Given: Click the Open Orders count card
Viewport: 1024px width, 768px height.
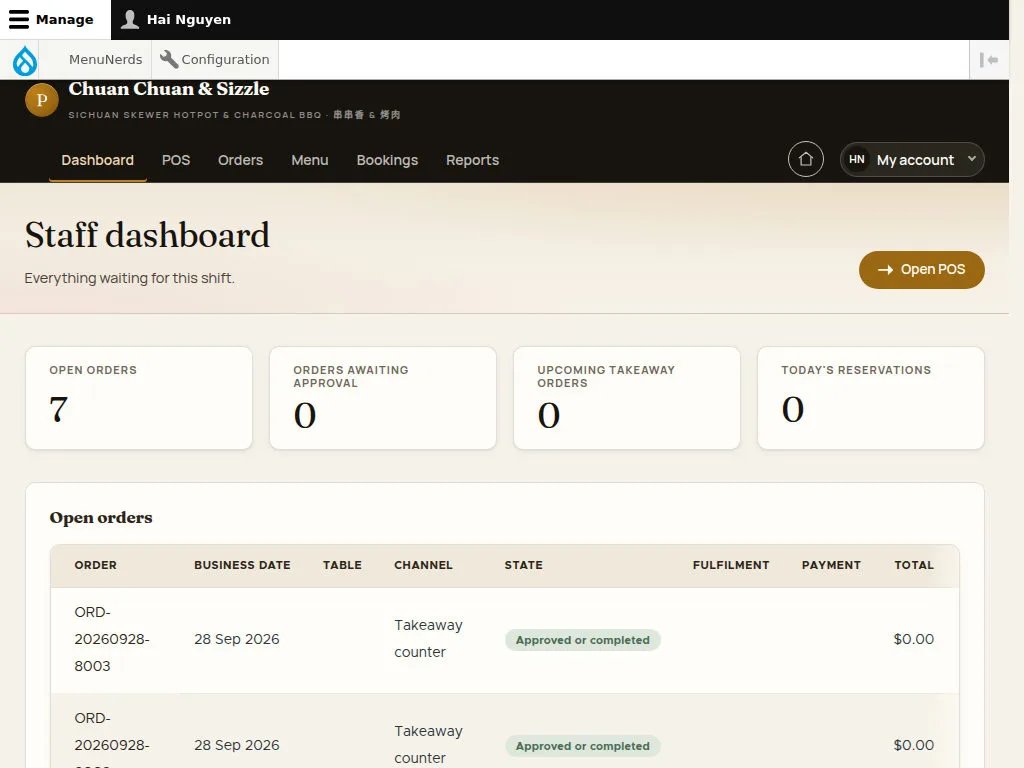Looking at the screenshot, I should pyautogui.click(x=139, y=398).
